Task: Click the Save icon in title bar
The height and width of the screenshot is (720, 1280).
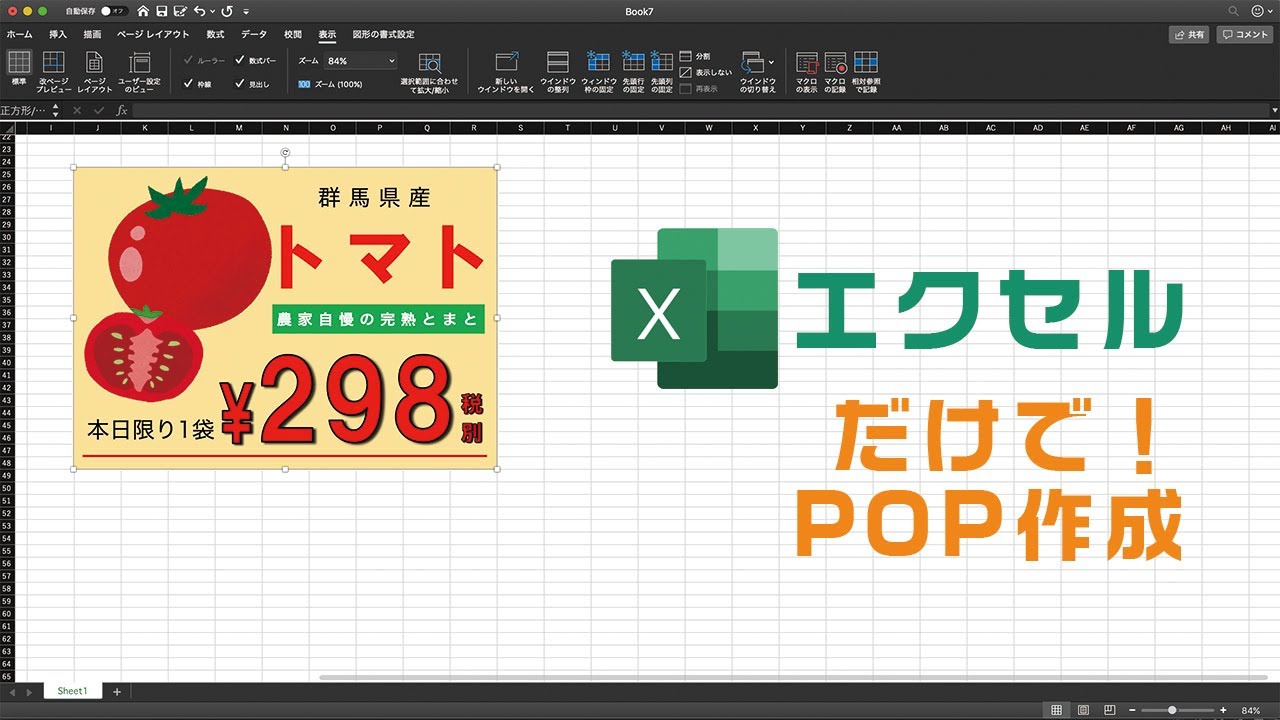Action: 161,11
